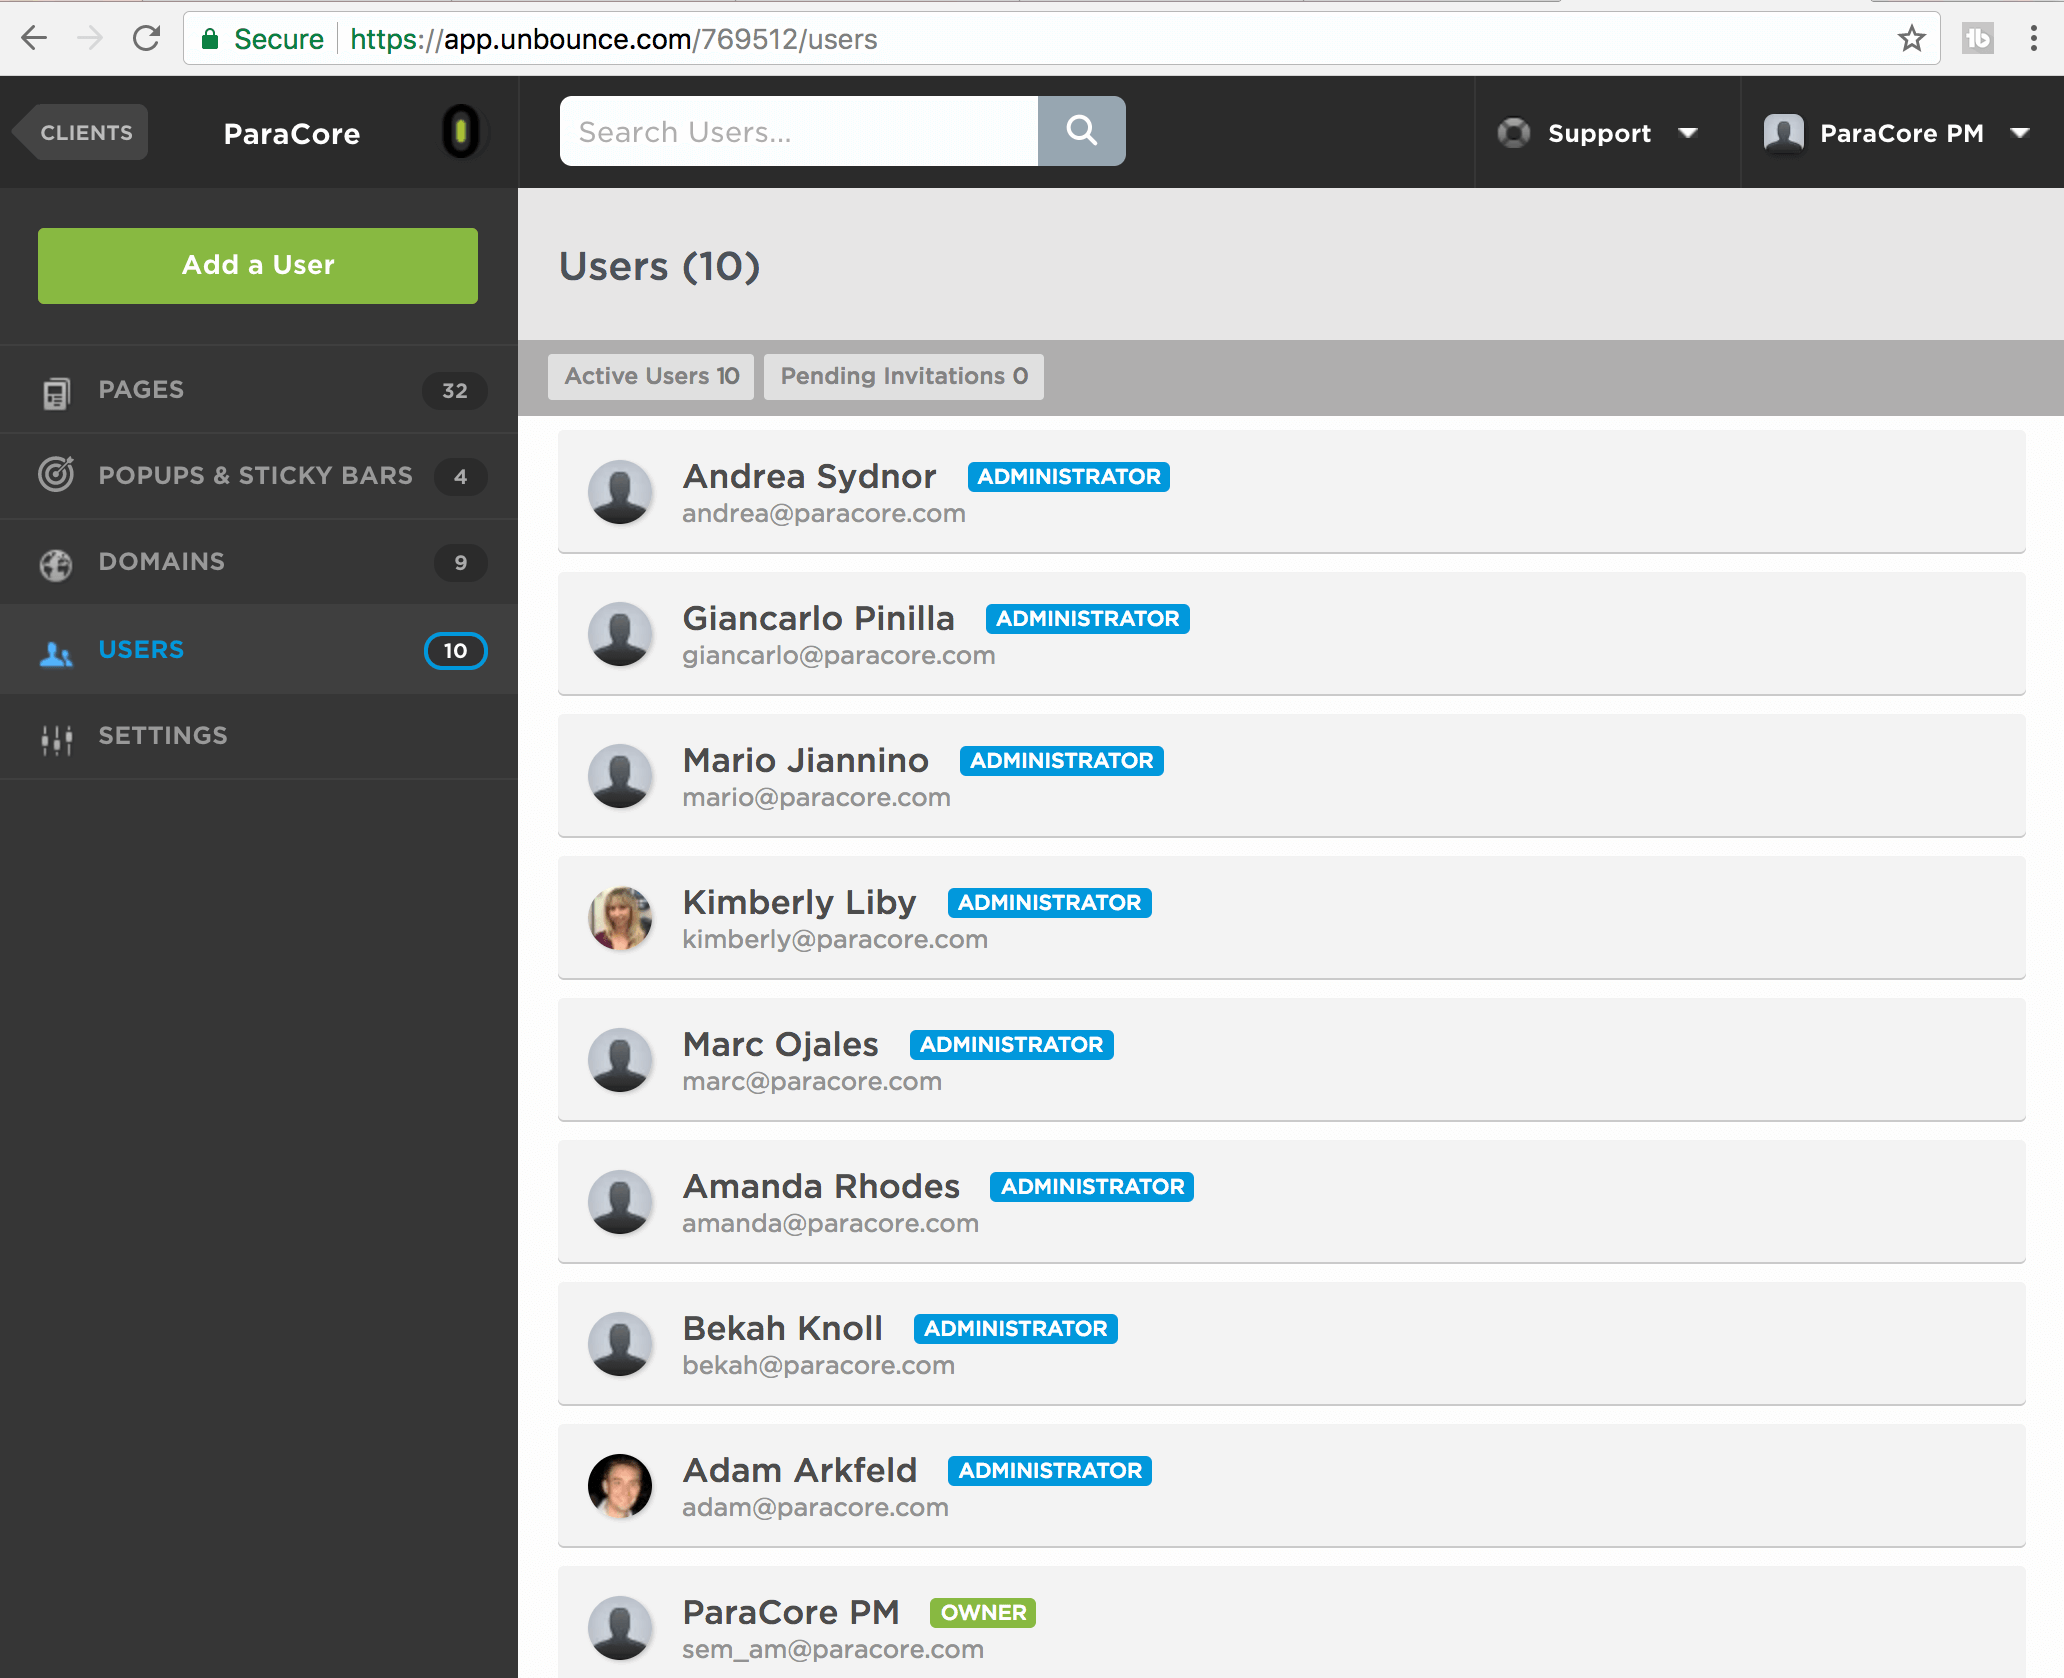
Task: Select Users in the sidebar
Action: click(259, 650)
